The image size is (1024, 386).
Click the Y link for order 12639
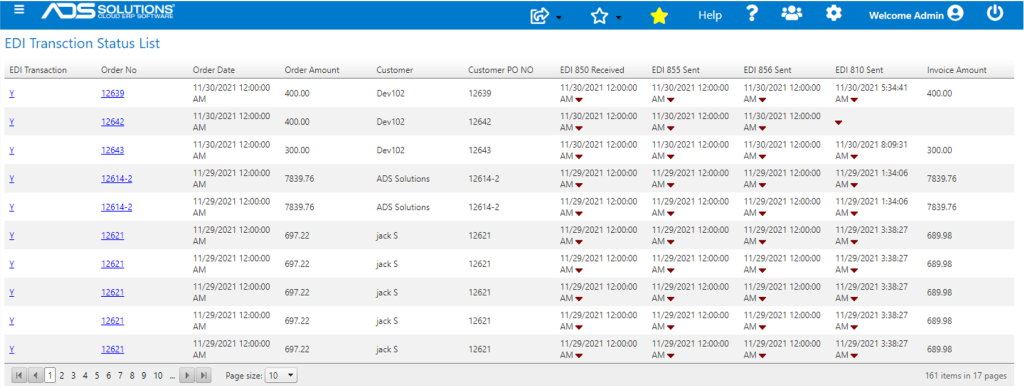12,93
